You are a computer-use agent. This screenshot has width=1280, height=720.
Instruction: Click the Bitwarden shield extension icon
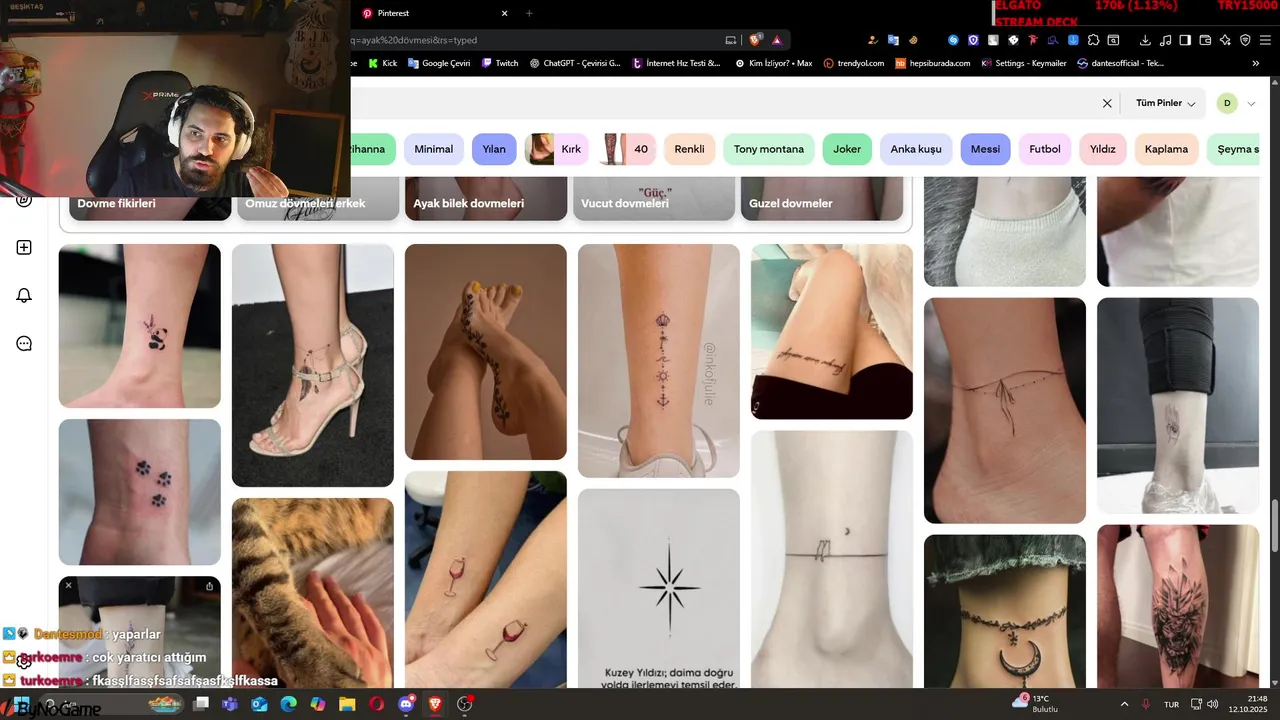point(973,40)
